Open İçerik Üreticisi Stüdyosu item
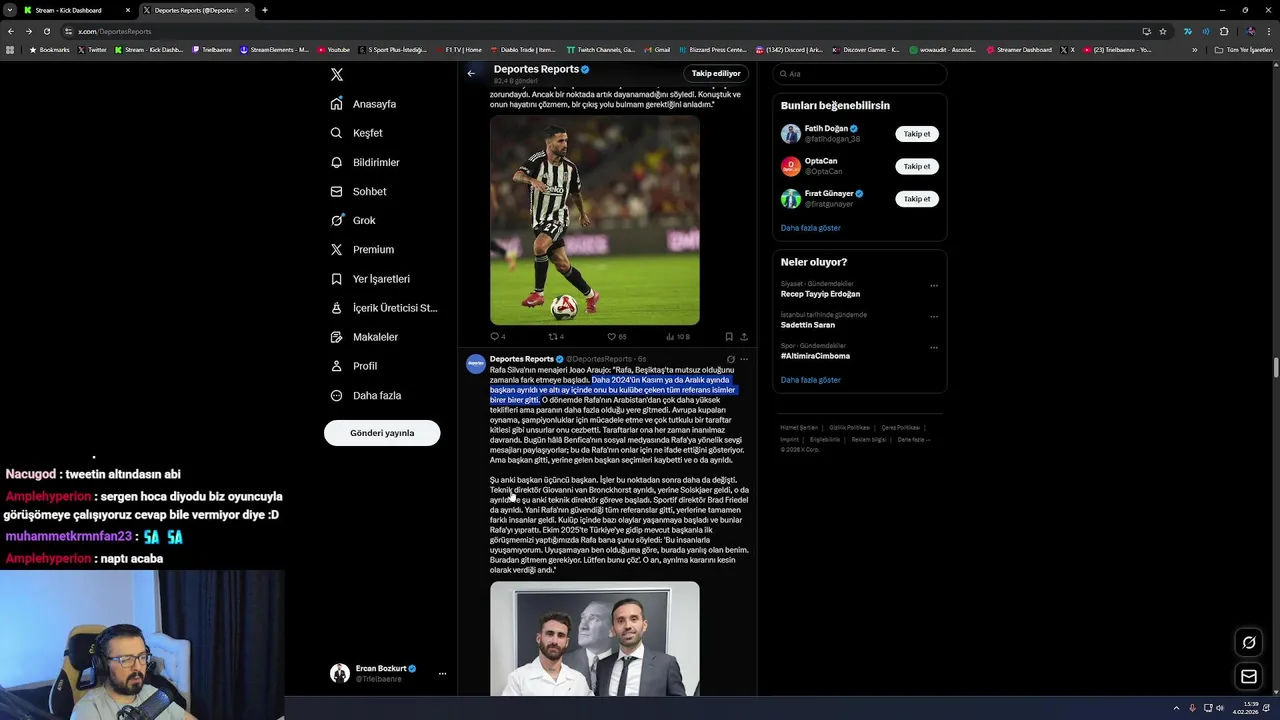 click(x=384, y=308)
